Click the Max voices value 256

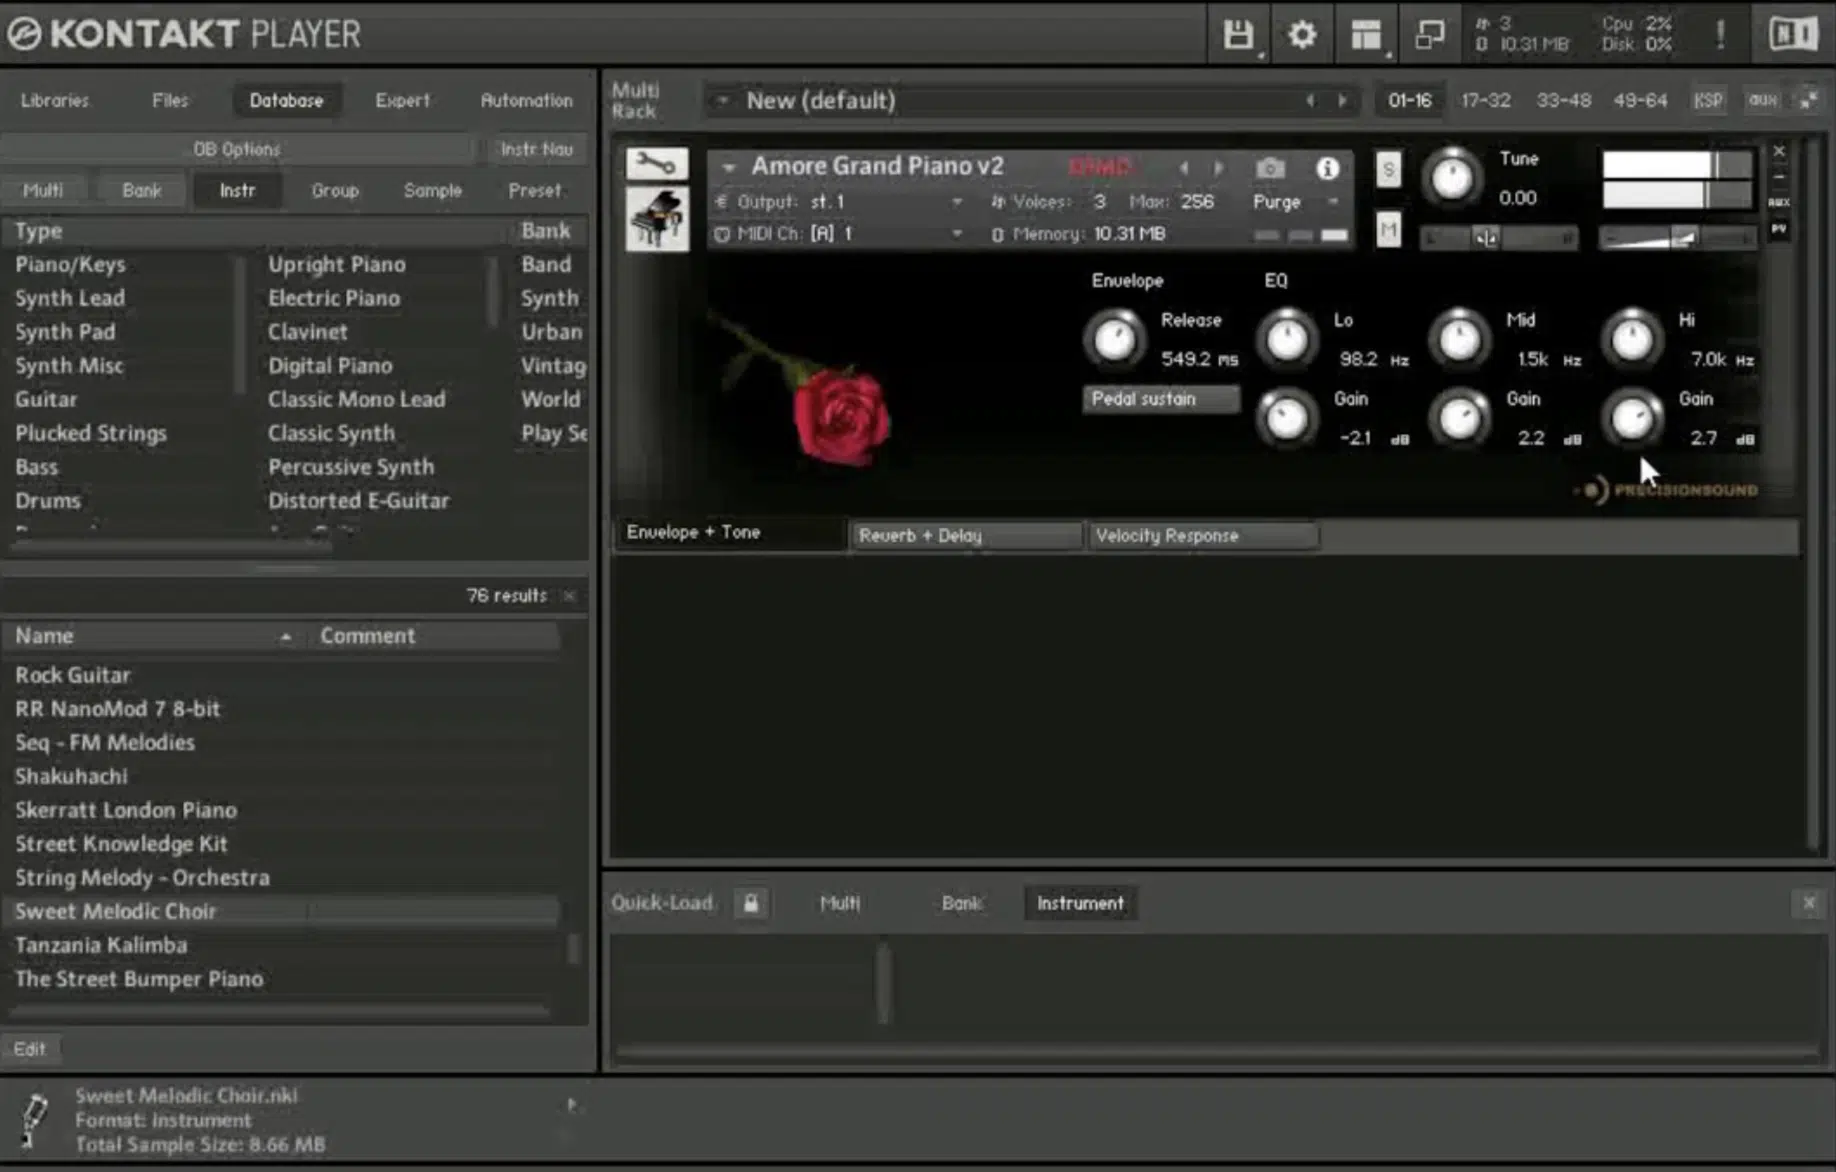[1196, 202]
